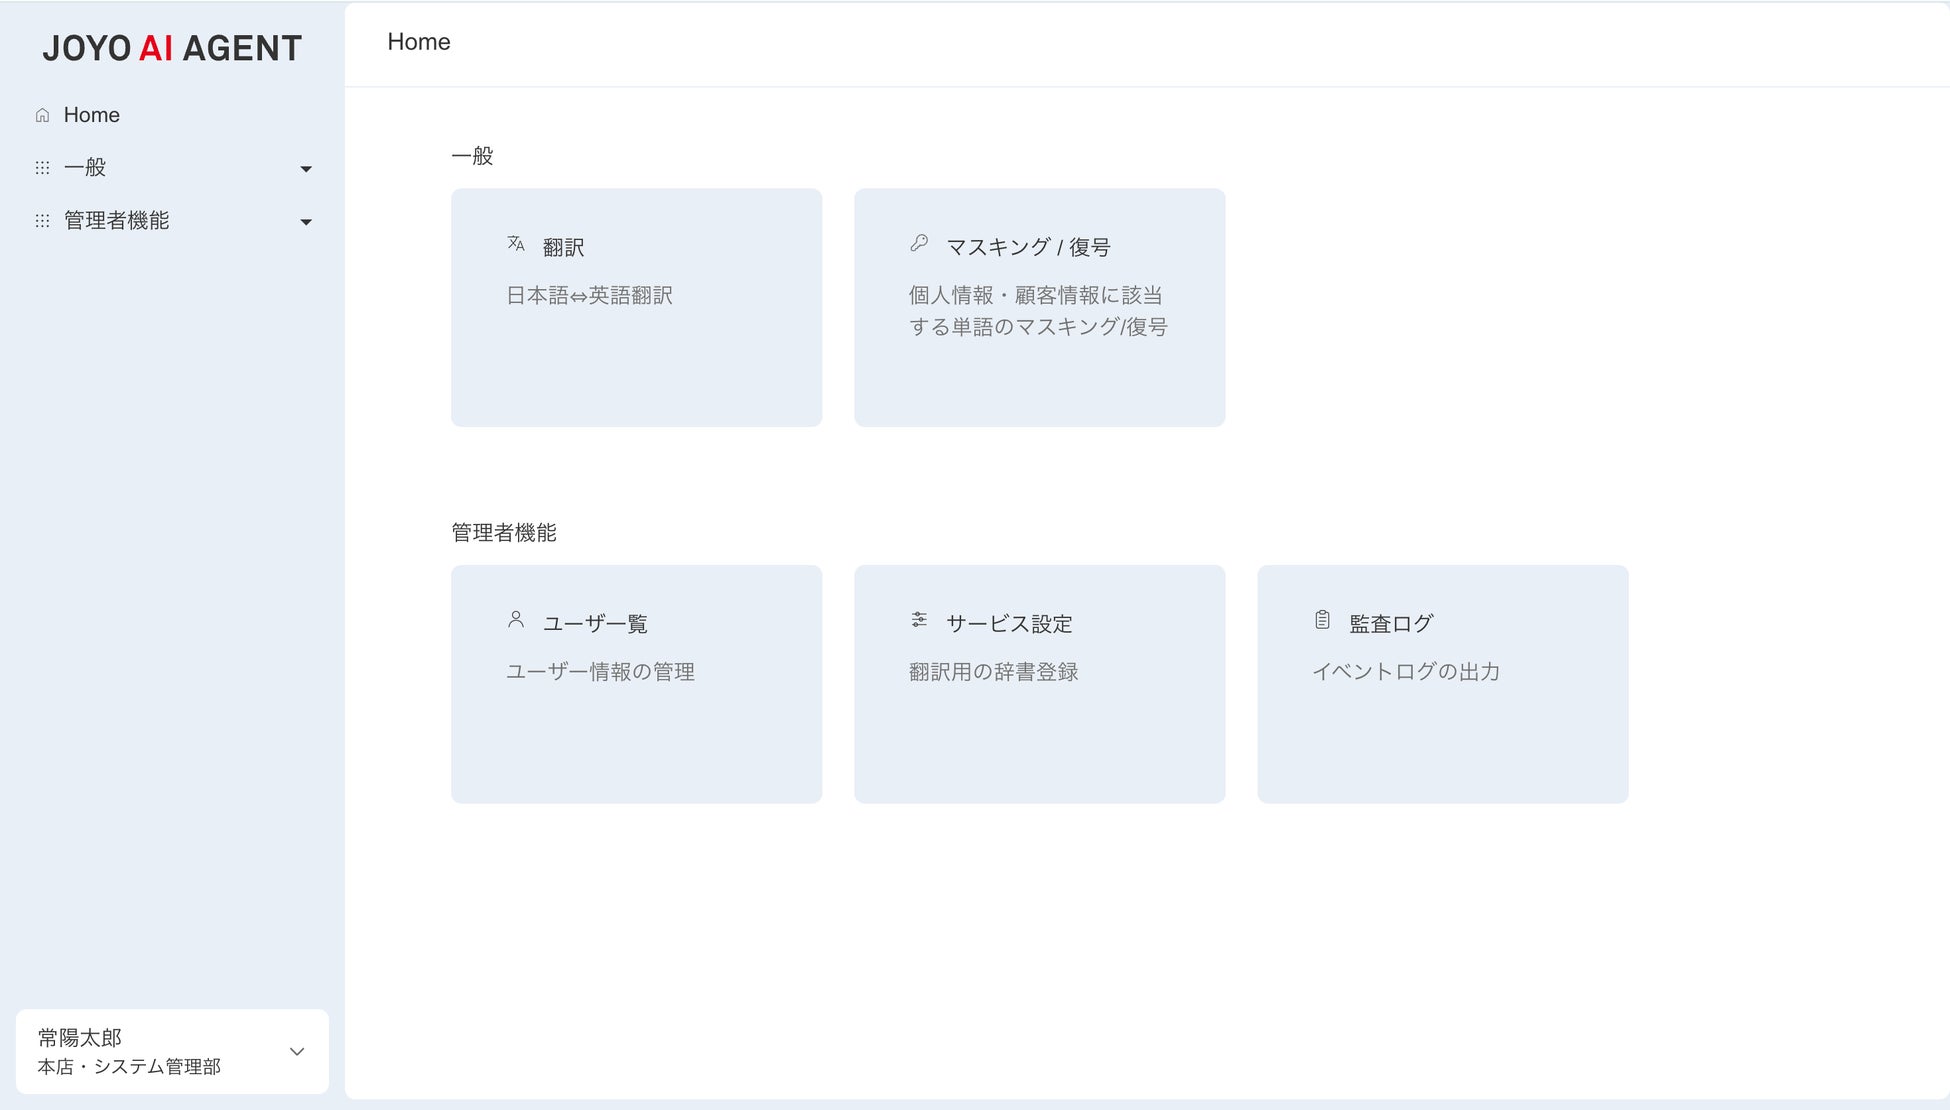Image resolution: width=1950 pixels, height=1110 pixels.
Task: Click the sliders icon on サービス設定 card
Action: pyautogui.click(x=919, y=620)
